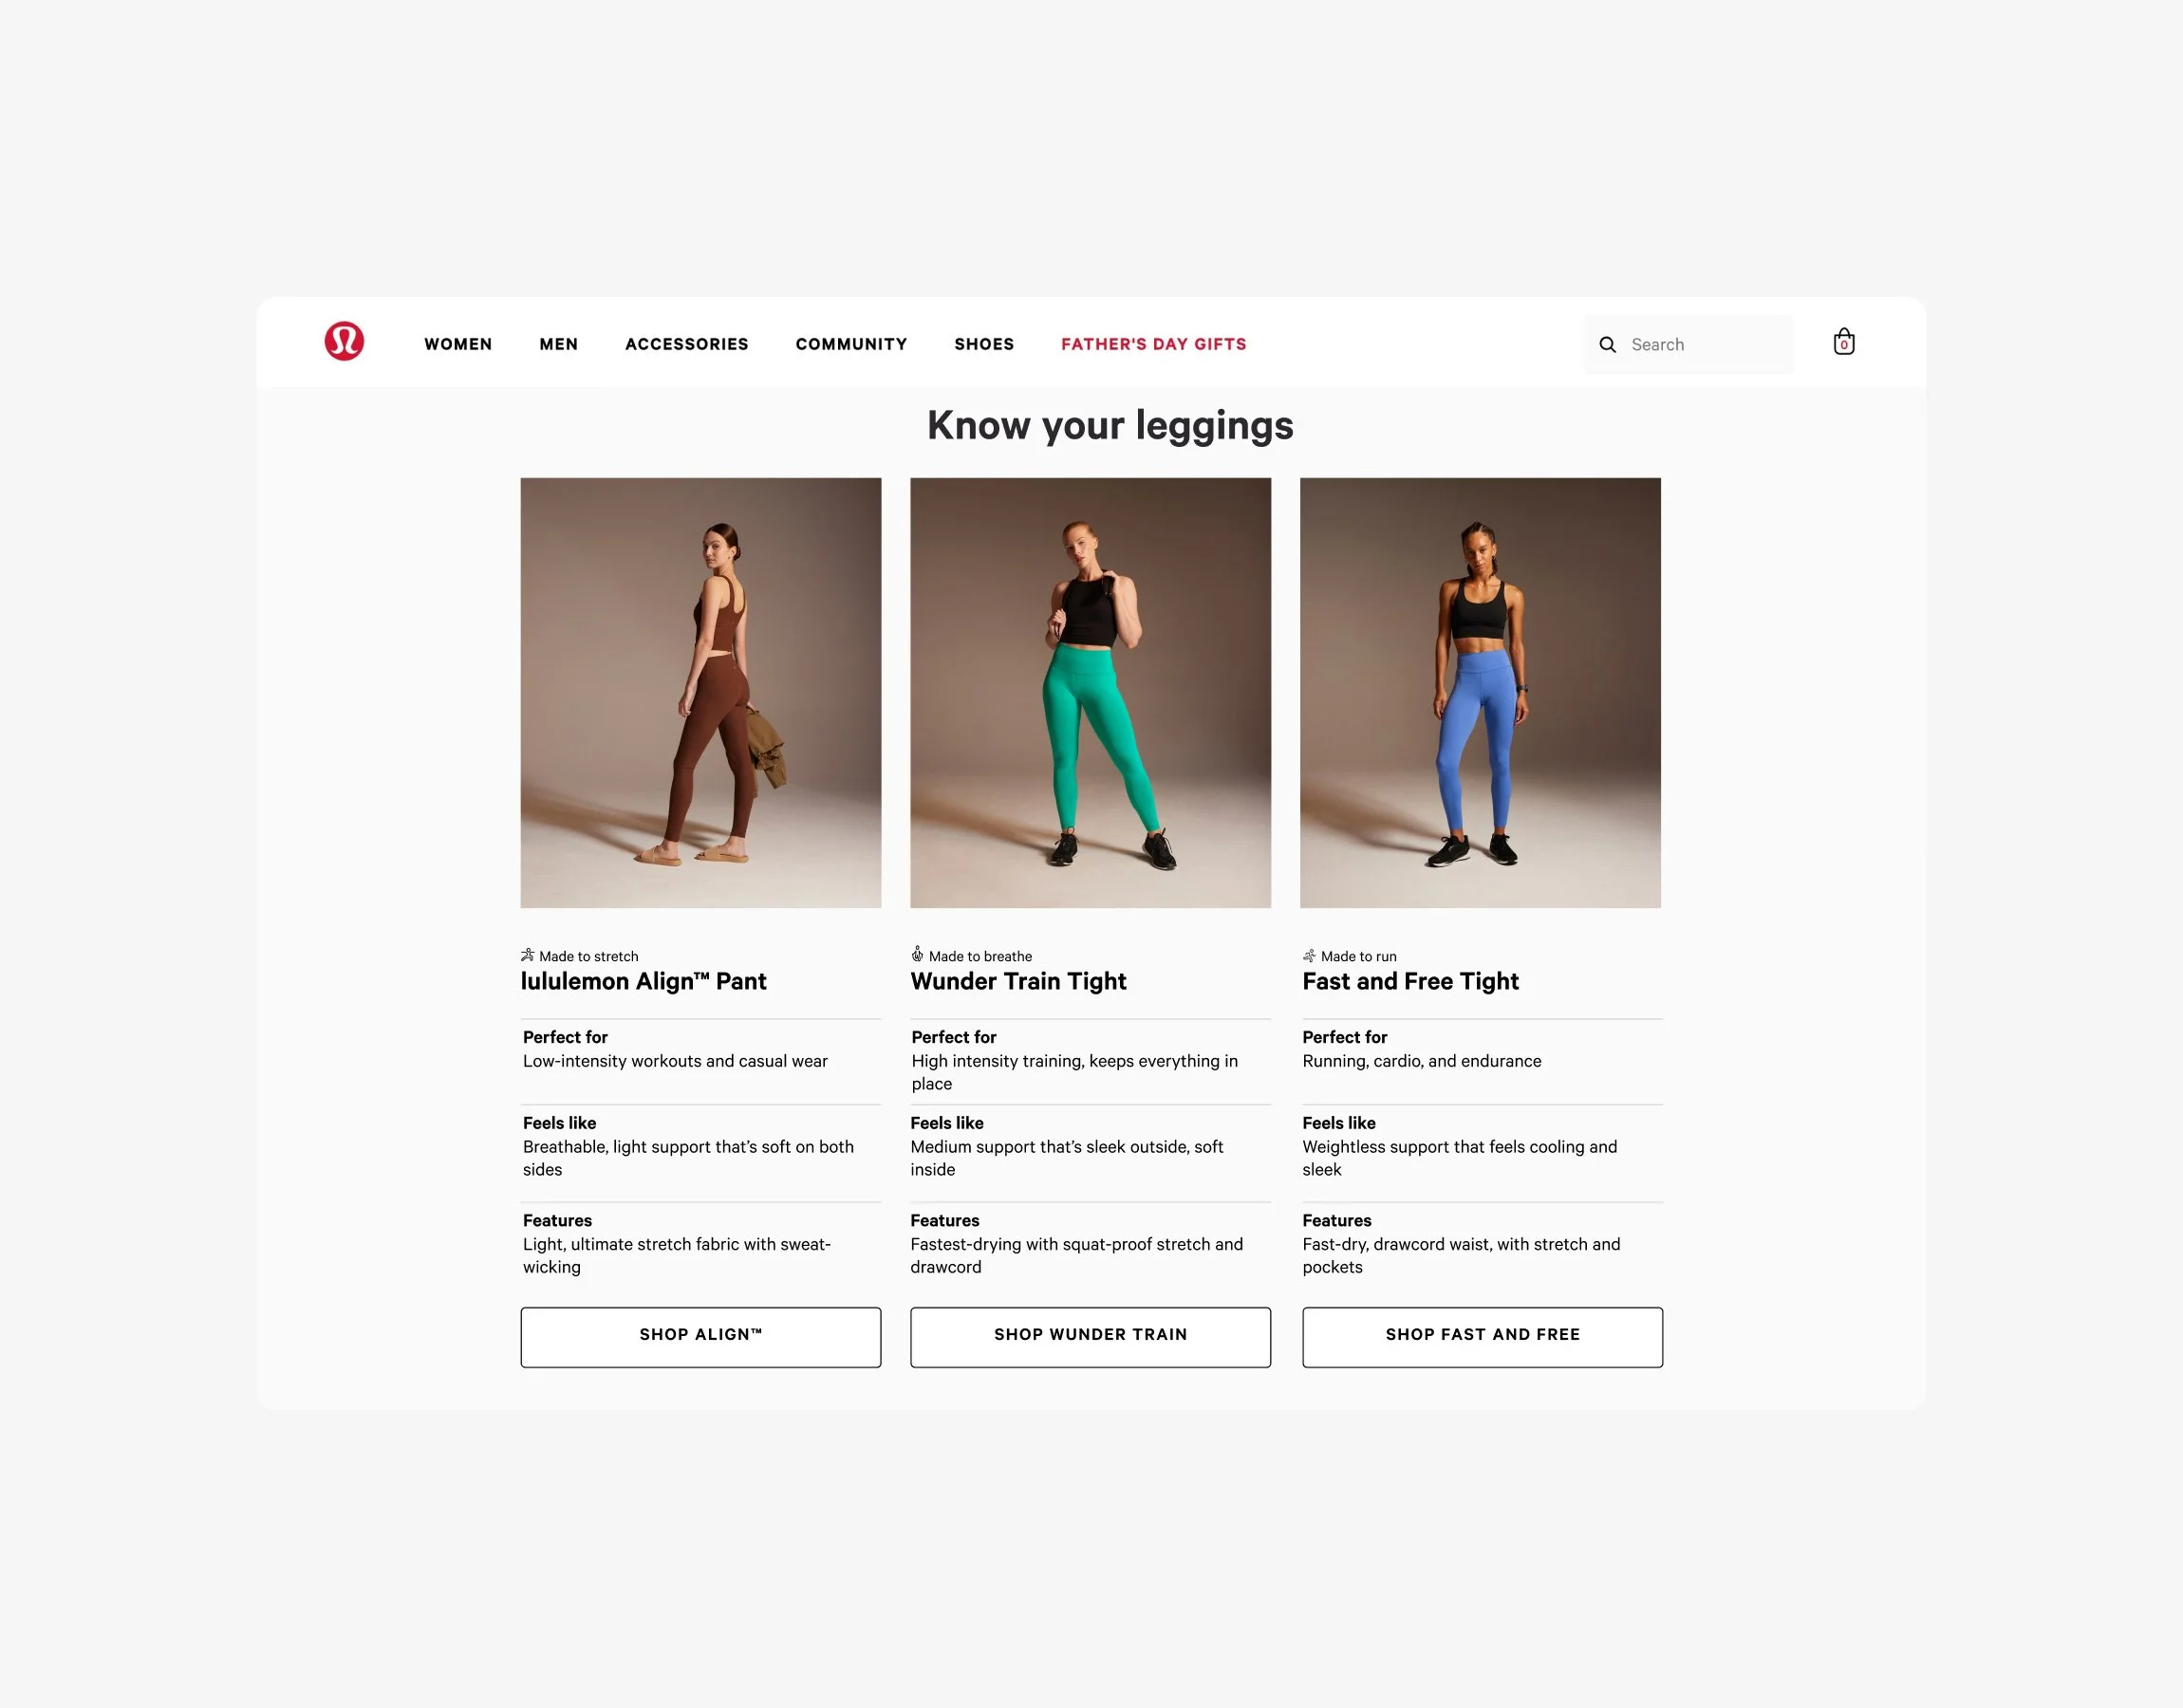This screenshot has width=2183, height=1708.
Task: Open the Accessories menu
Action: (x=686, y=344)
